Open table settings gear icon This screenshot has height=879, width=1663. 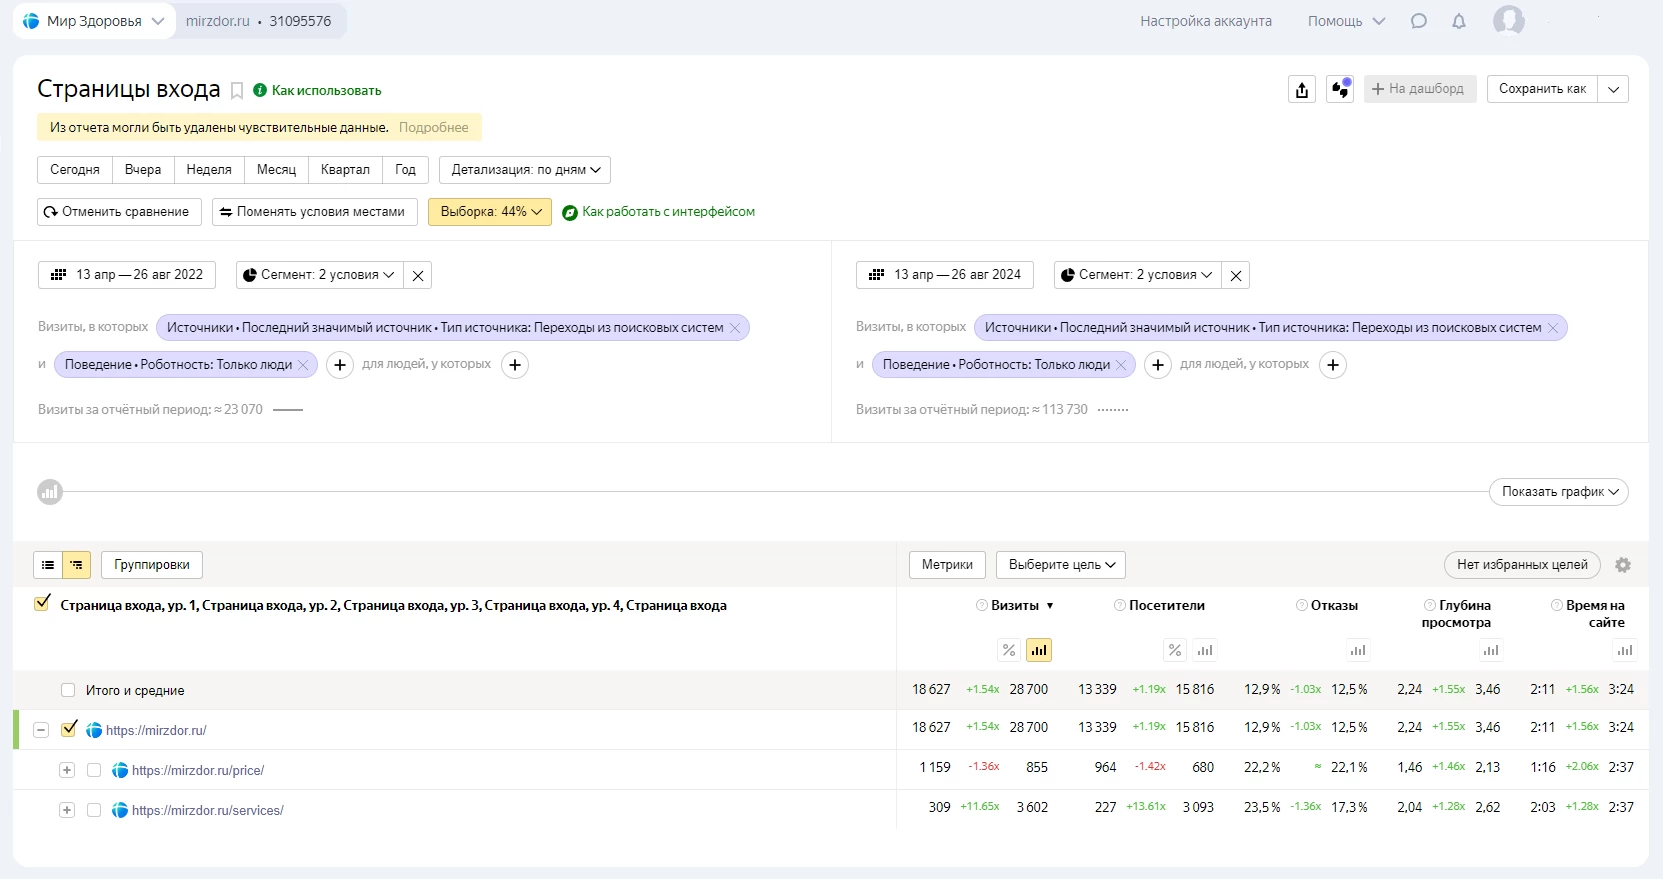click(x=1623, y=565)
